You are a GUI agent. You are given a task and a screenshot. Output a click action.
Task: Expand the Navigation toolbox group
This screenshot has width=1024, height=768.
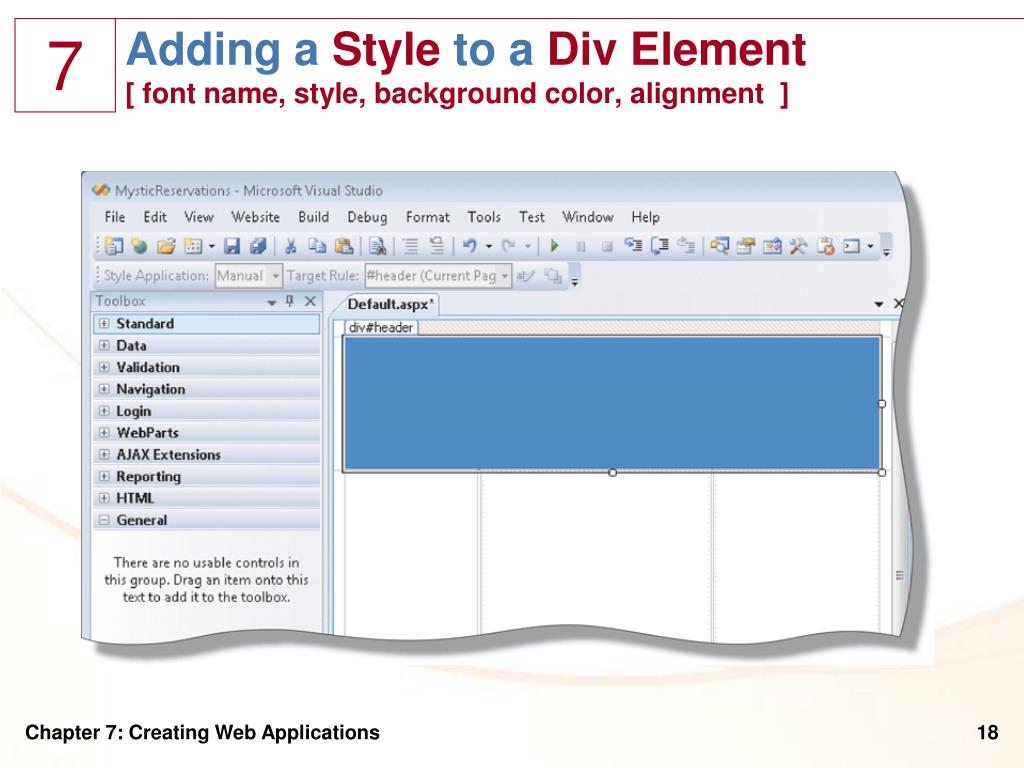pyautogui.click(x=104, y=389)
